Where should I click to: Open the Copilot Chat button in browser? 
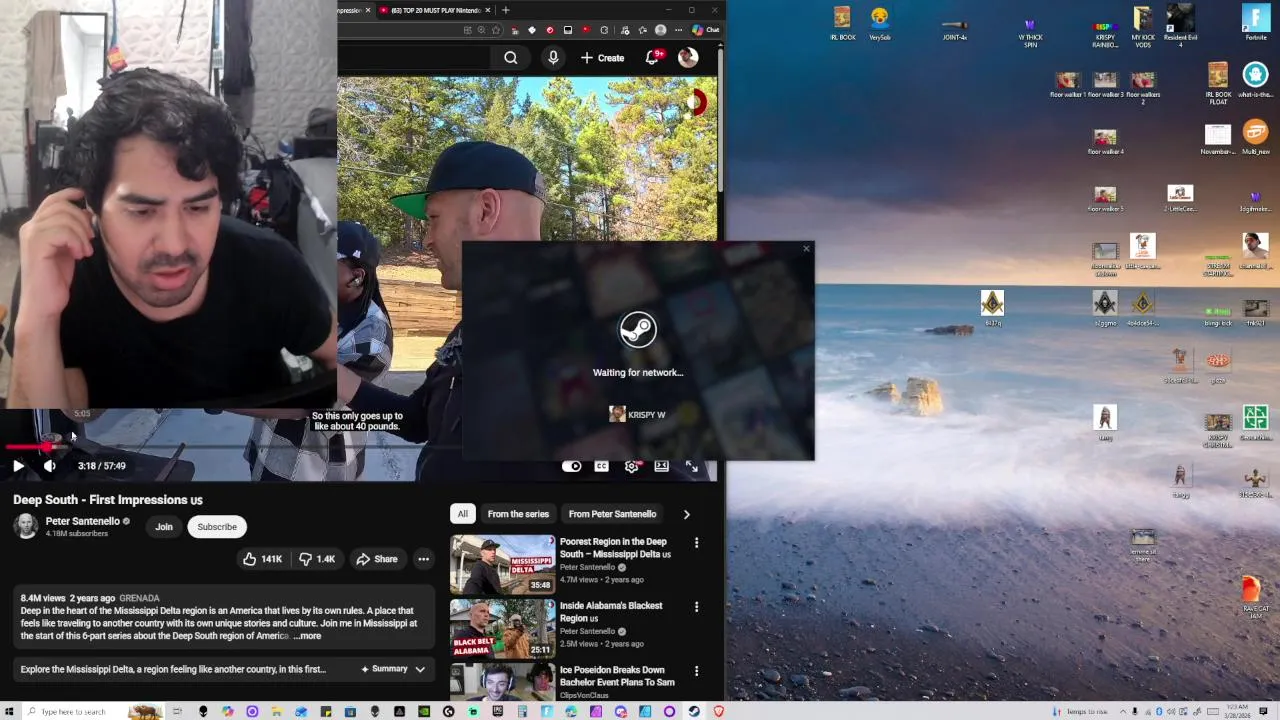706,30
